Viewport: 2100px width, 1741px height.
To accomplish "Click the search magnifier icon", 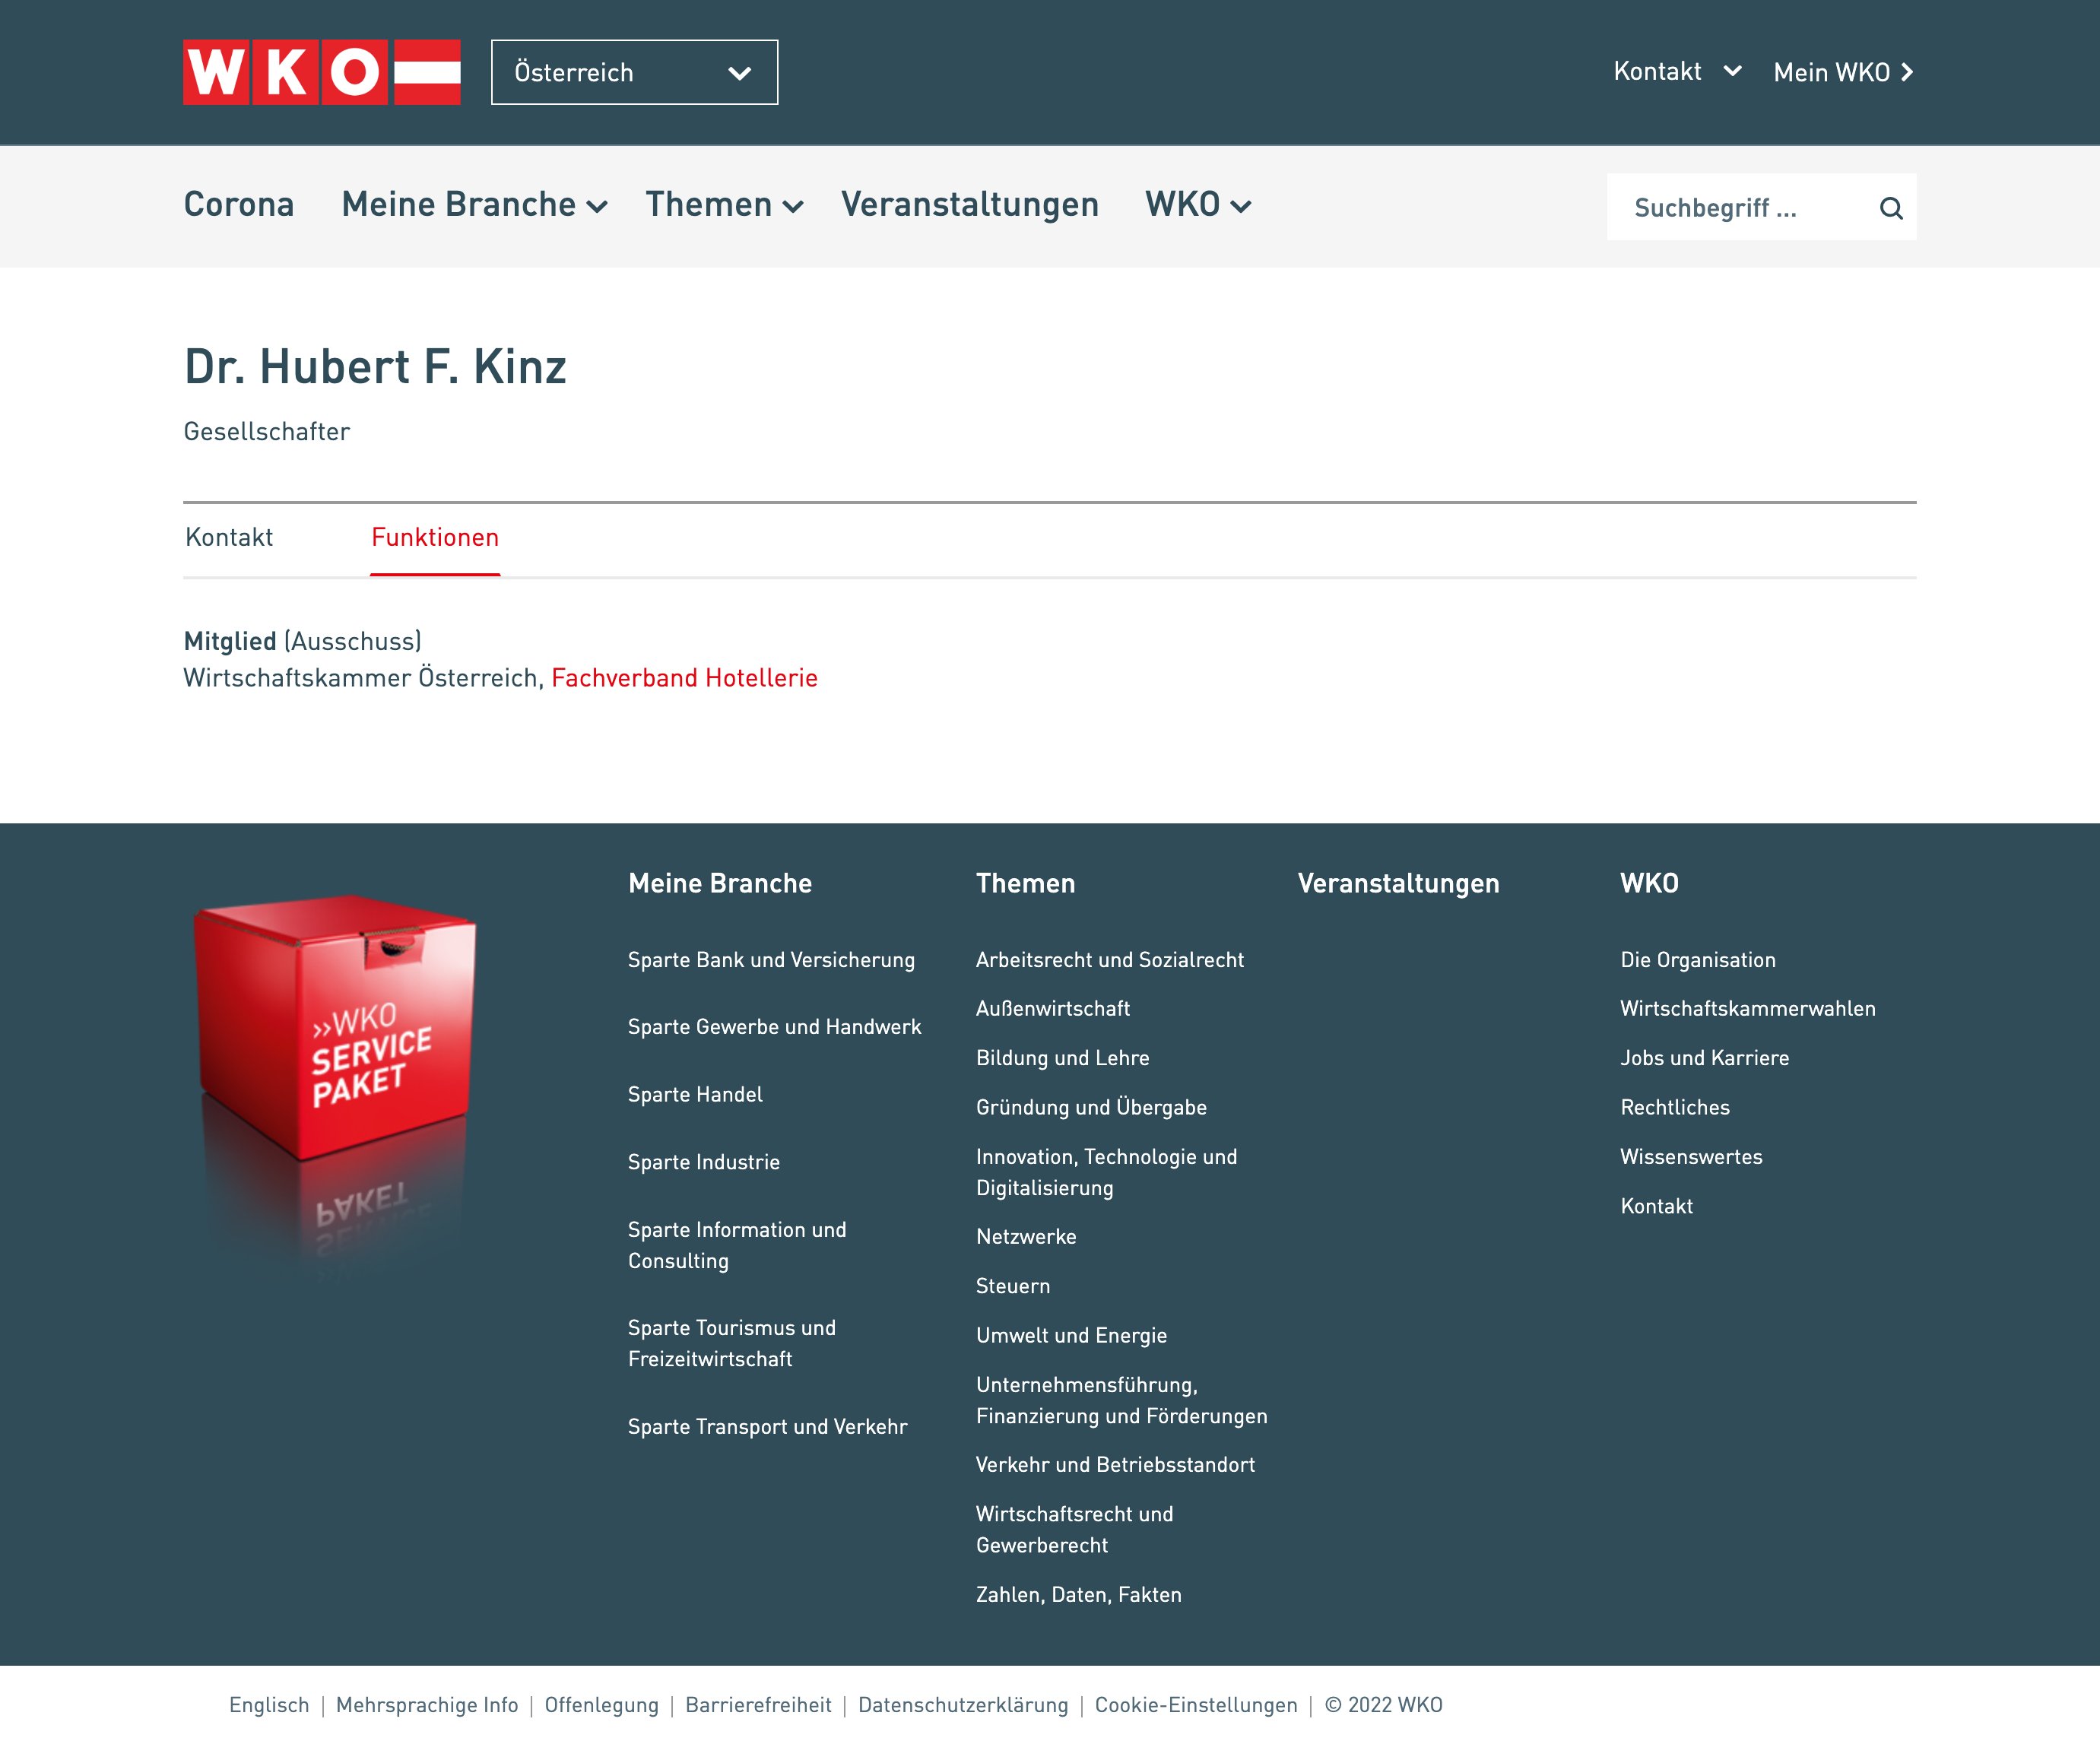I will pos(1890,208).
